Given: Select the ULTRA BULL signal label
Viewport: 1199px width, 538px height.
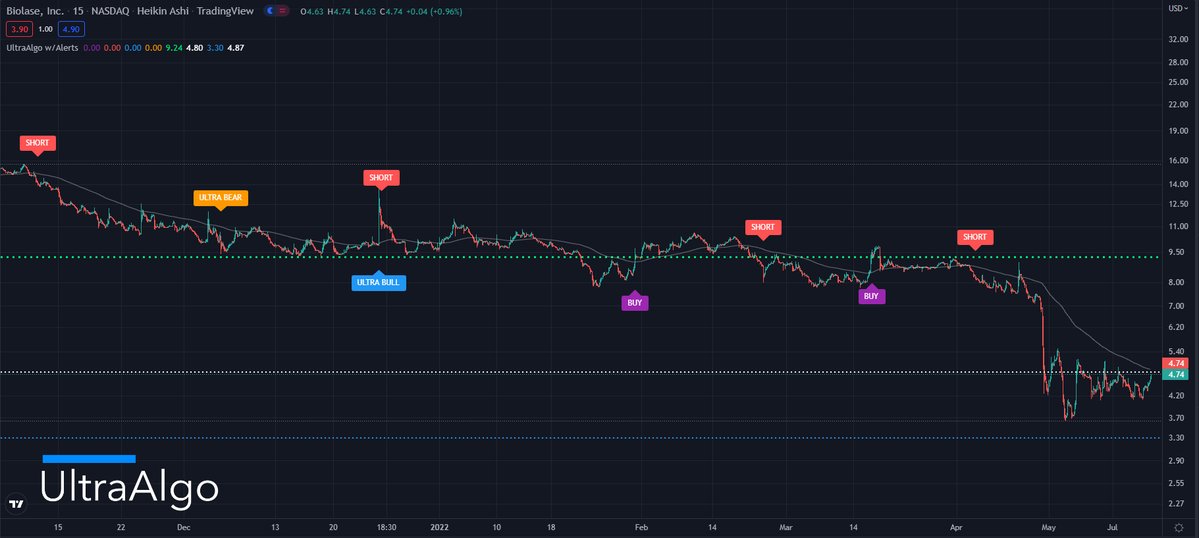Looking at the screenshot, I should (379, 282).
